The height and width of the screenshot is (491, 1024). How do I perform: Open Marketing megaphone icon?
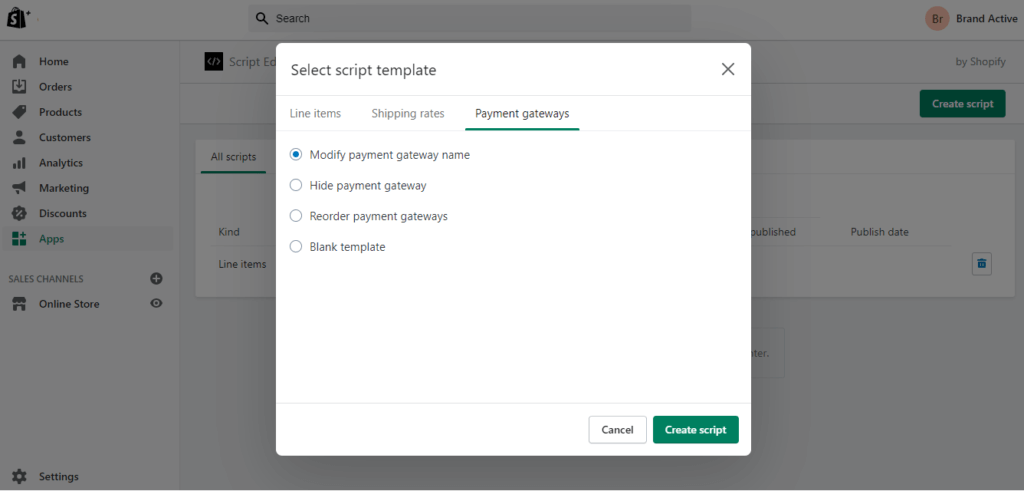tap(19, 188)
